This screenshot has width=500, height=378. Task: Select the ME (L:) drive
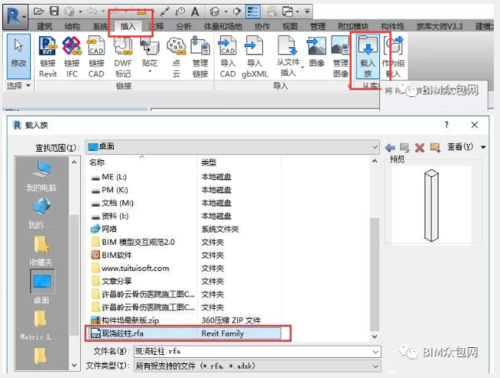coord(109,177)
